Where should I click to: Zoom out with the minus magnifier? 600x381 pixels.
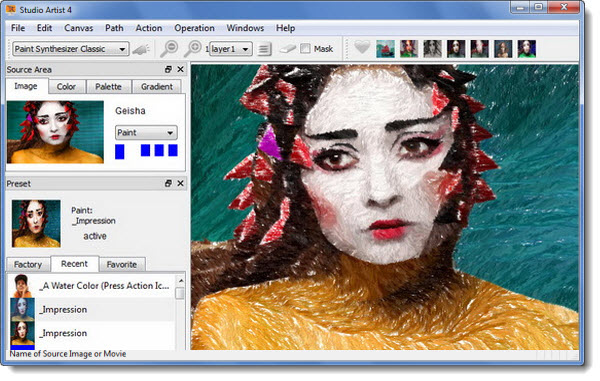169,49
